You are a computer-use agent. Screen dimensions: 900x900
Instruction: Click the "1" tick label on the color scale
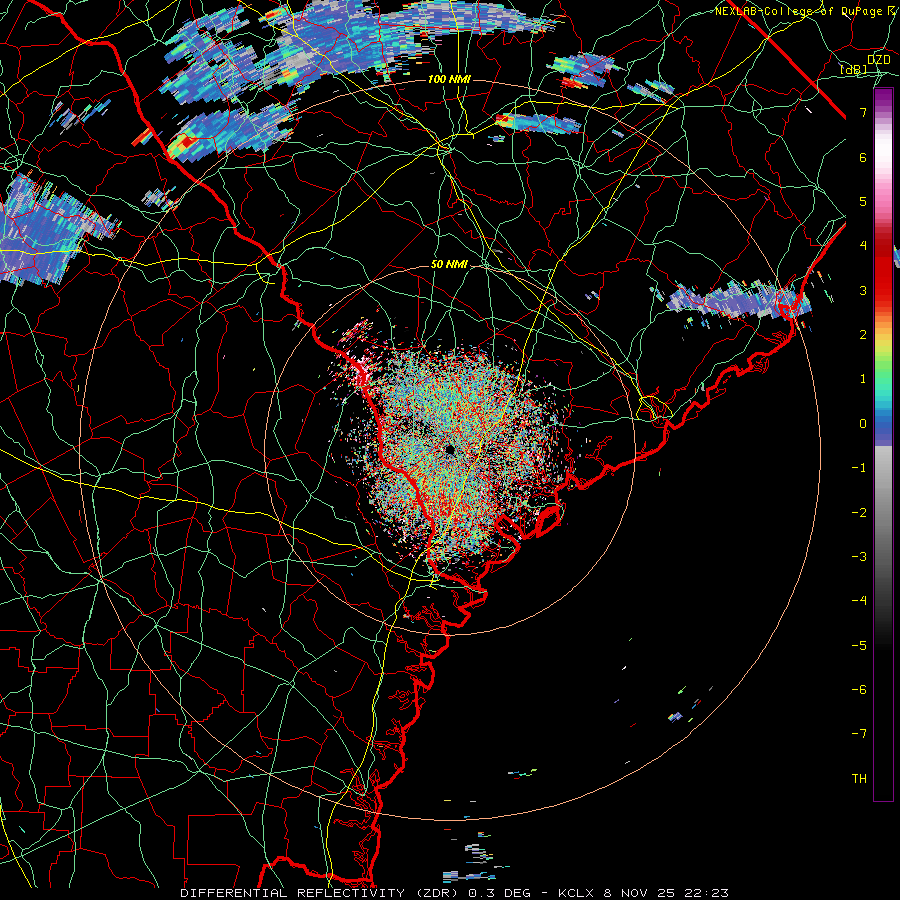pyautogui.click(x=863, y=379)
